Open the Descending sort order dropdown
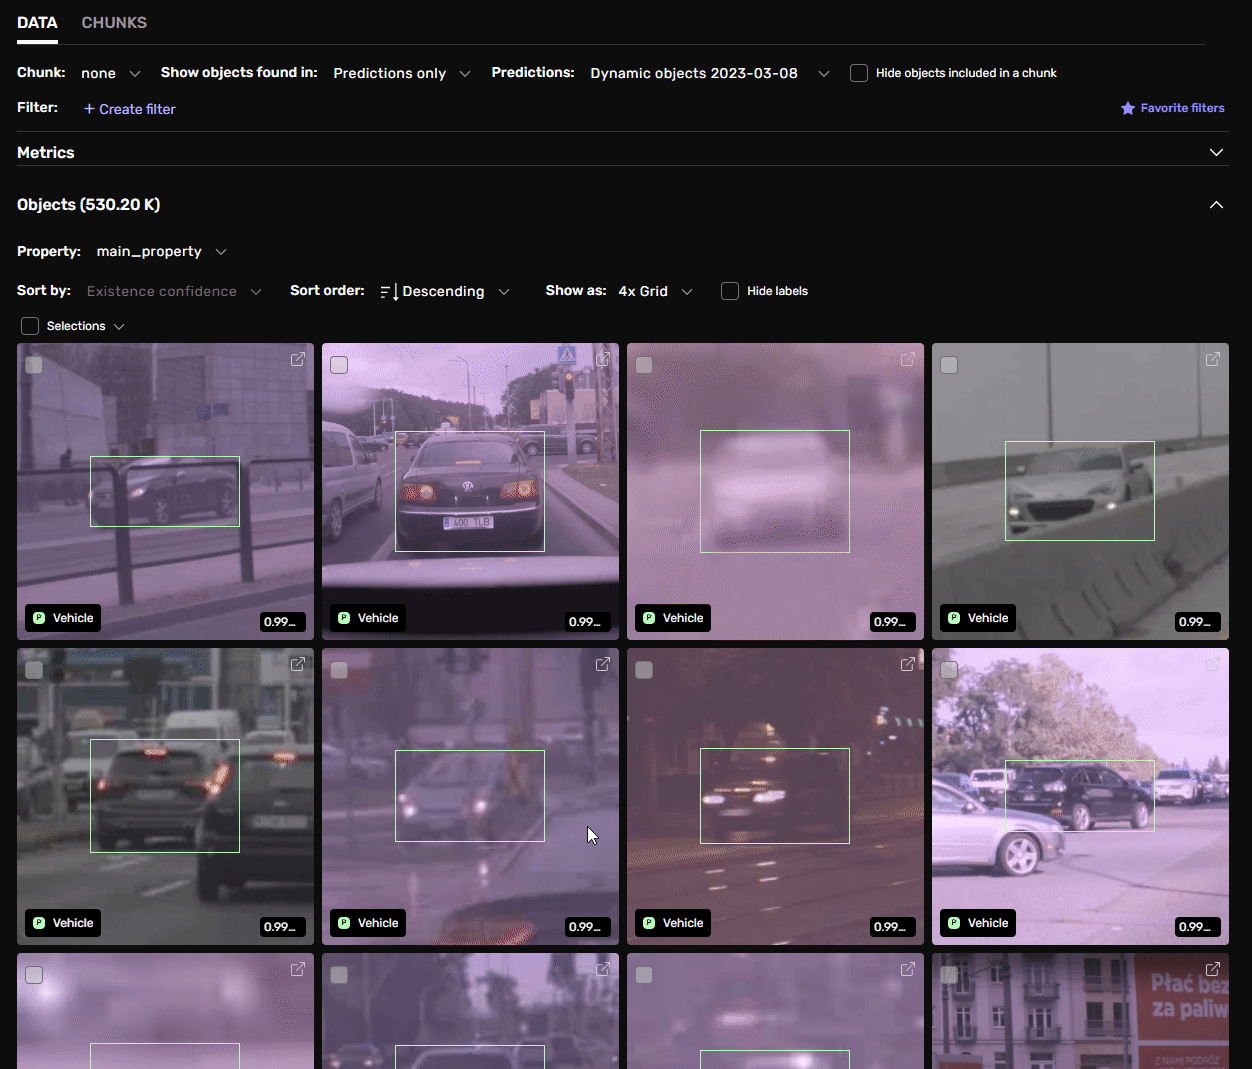Viewport: 1252px width, 1069px height. point(445,291)
